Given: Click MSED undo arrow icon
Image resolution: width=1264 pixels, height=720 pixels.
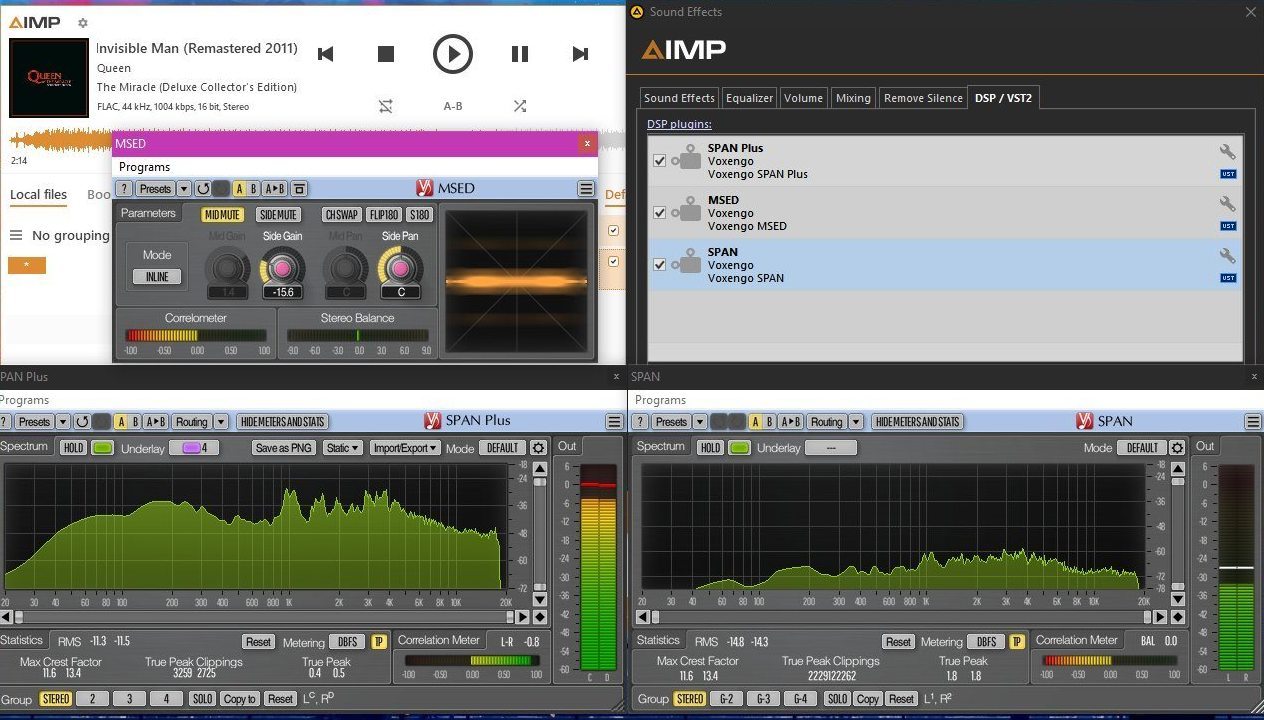Looking at the screenshot, I should click(x=203, y=189).
